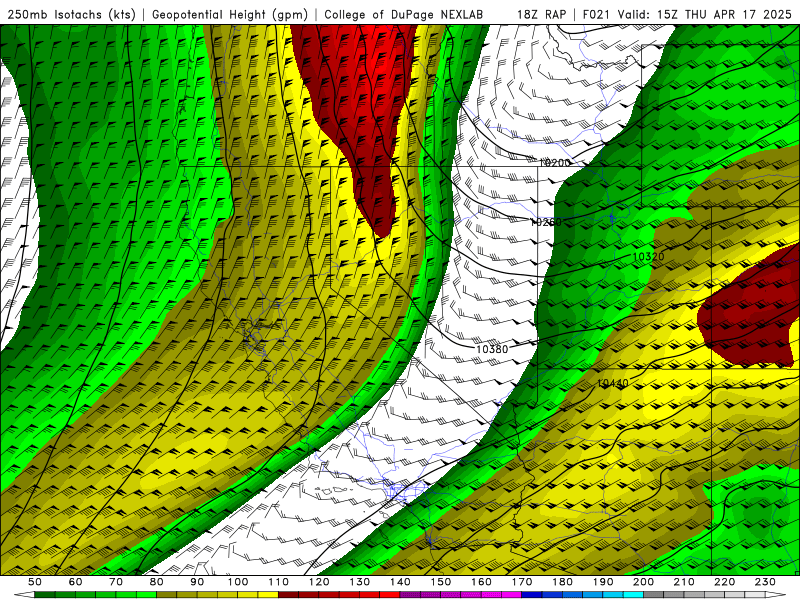Screen dimensions: 800x600
Task: Click the 10380 height contour label
Action: pos(492,349)
